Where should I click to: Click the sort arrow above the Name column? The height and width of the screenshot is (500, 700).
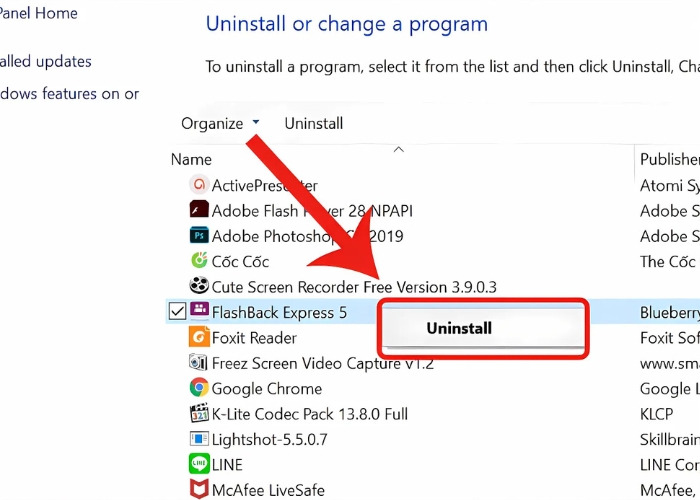coord(398,150)
